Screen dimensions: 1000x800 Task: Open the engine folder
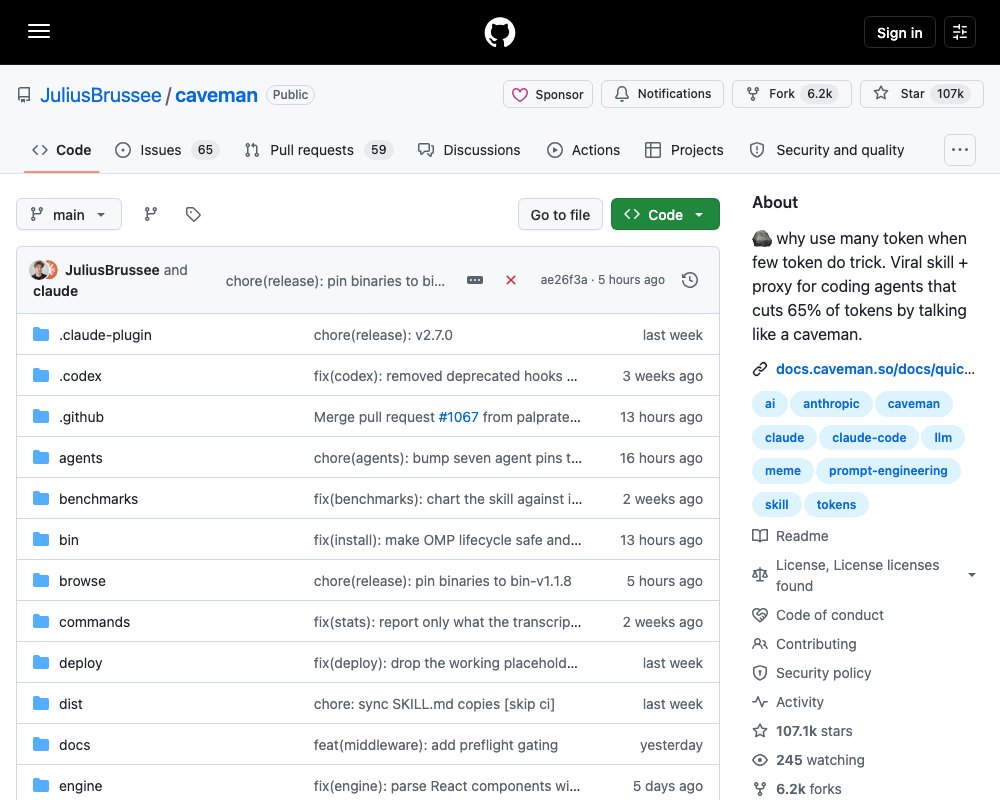coord(80,786)
